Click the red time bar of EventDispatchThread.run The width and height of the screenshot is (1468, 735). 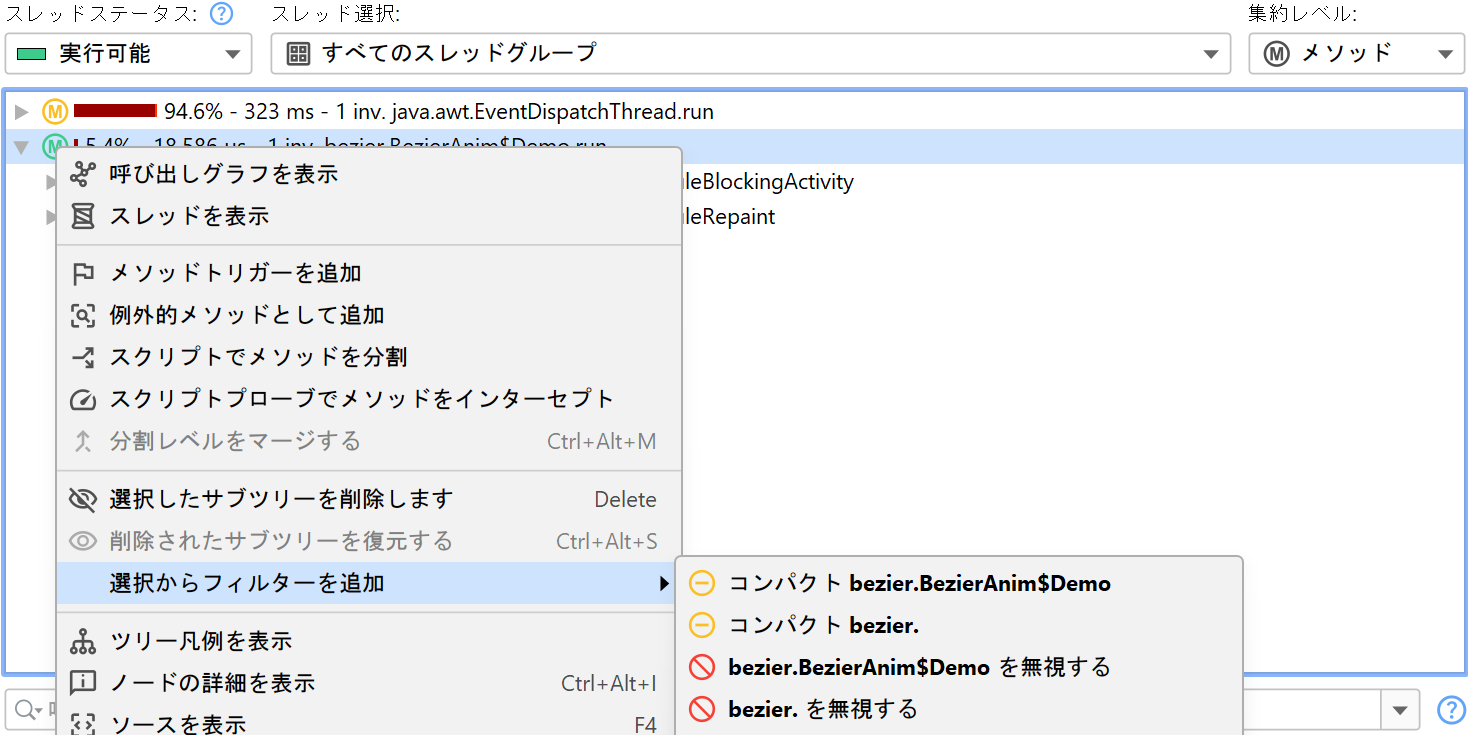point(115,111)
